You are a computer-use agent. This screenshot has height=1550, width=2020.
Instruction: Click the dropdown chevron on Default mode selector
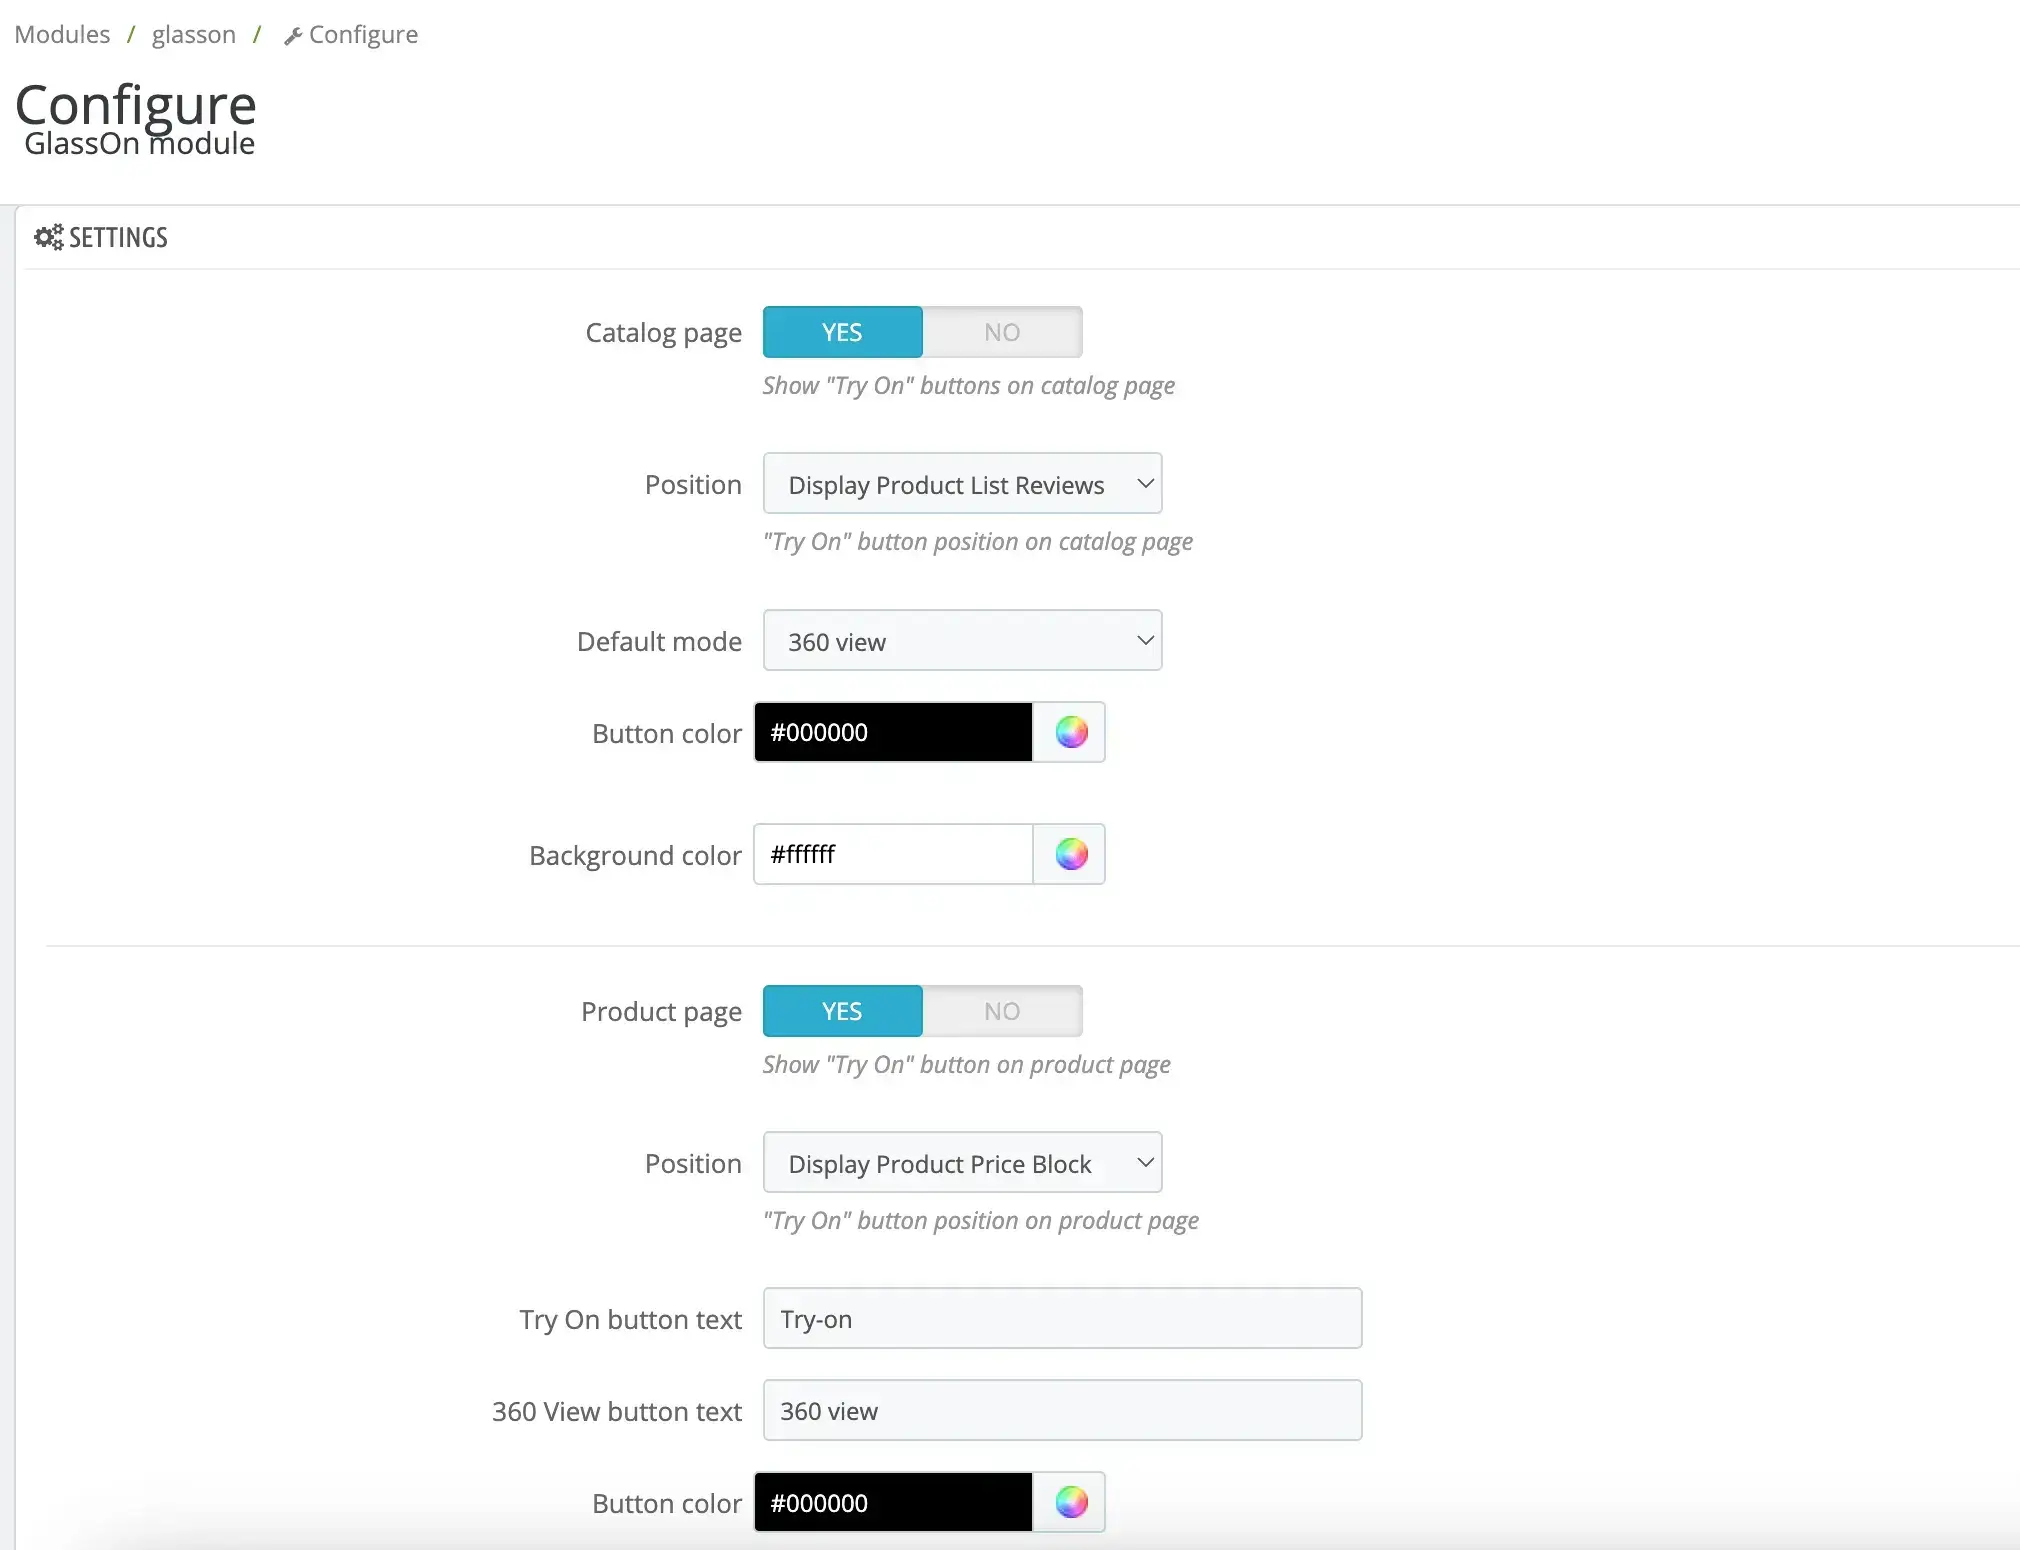coord(1143,640)
